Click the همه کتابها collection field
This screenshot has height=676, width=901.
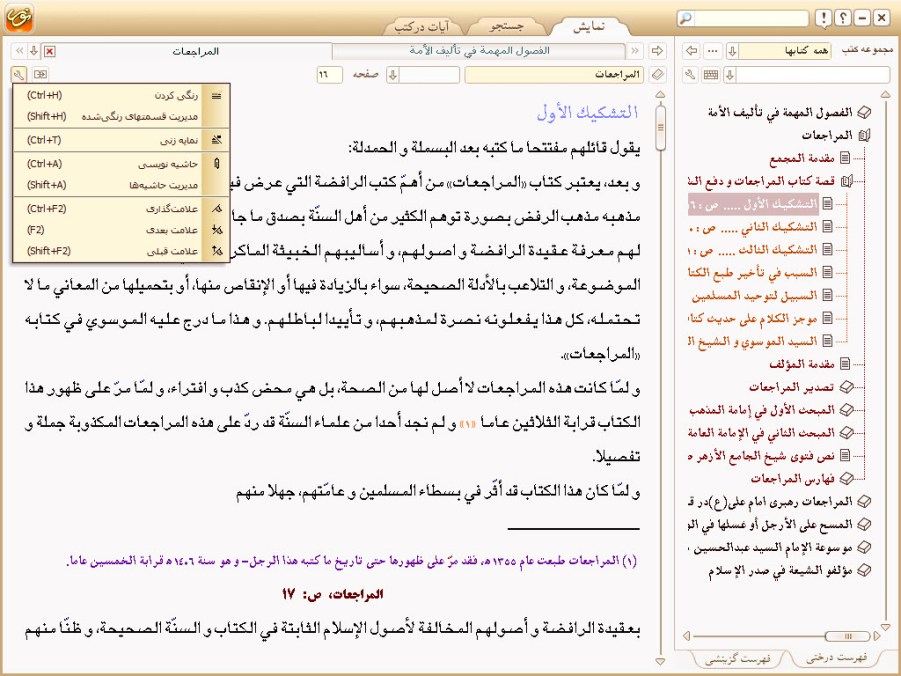pyautogui.click(x=786, y=51)
